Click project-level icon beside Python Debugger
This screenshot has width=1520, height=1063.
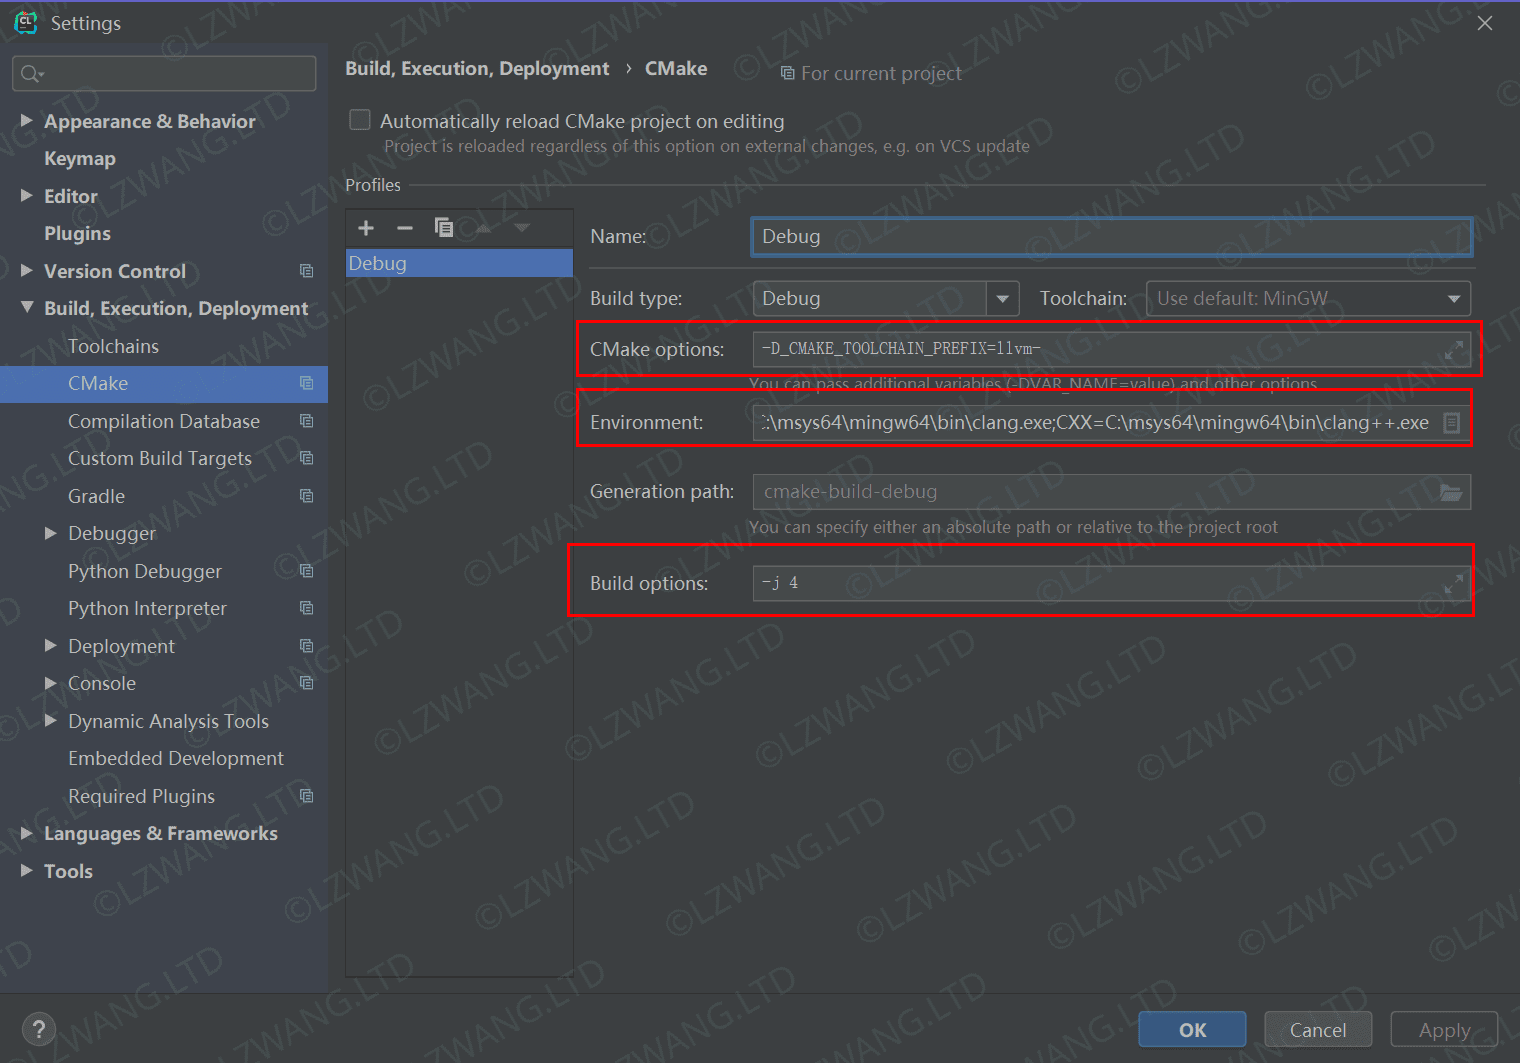[306, 571]
